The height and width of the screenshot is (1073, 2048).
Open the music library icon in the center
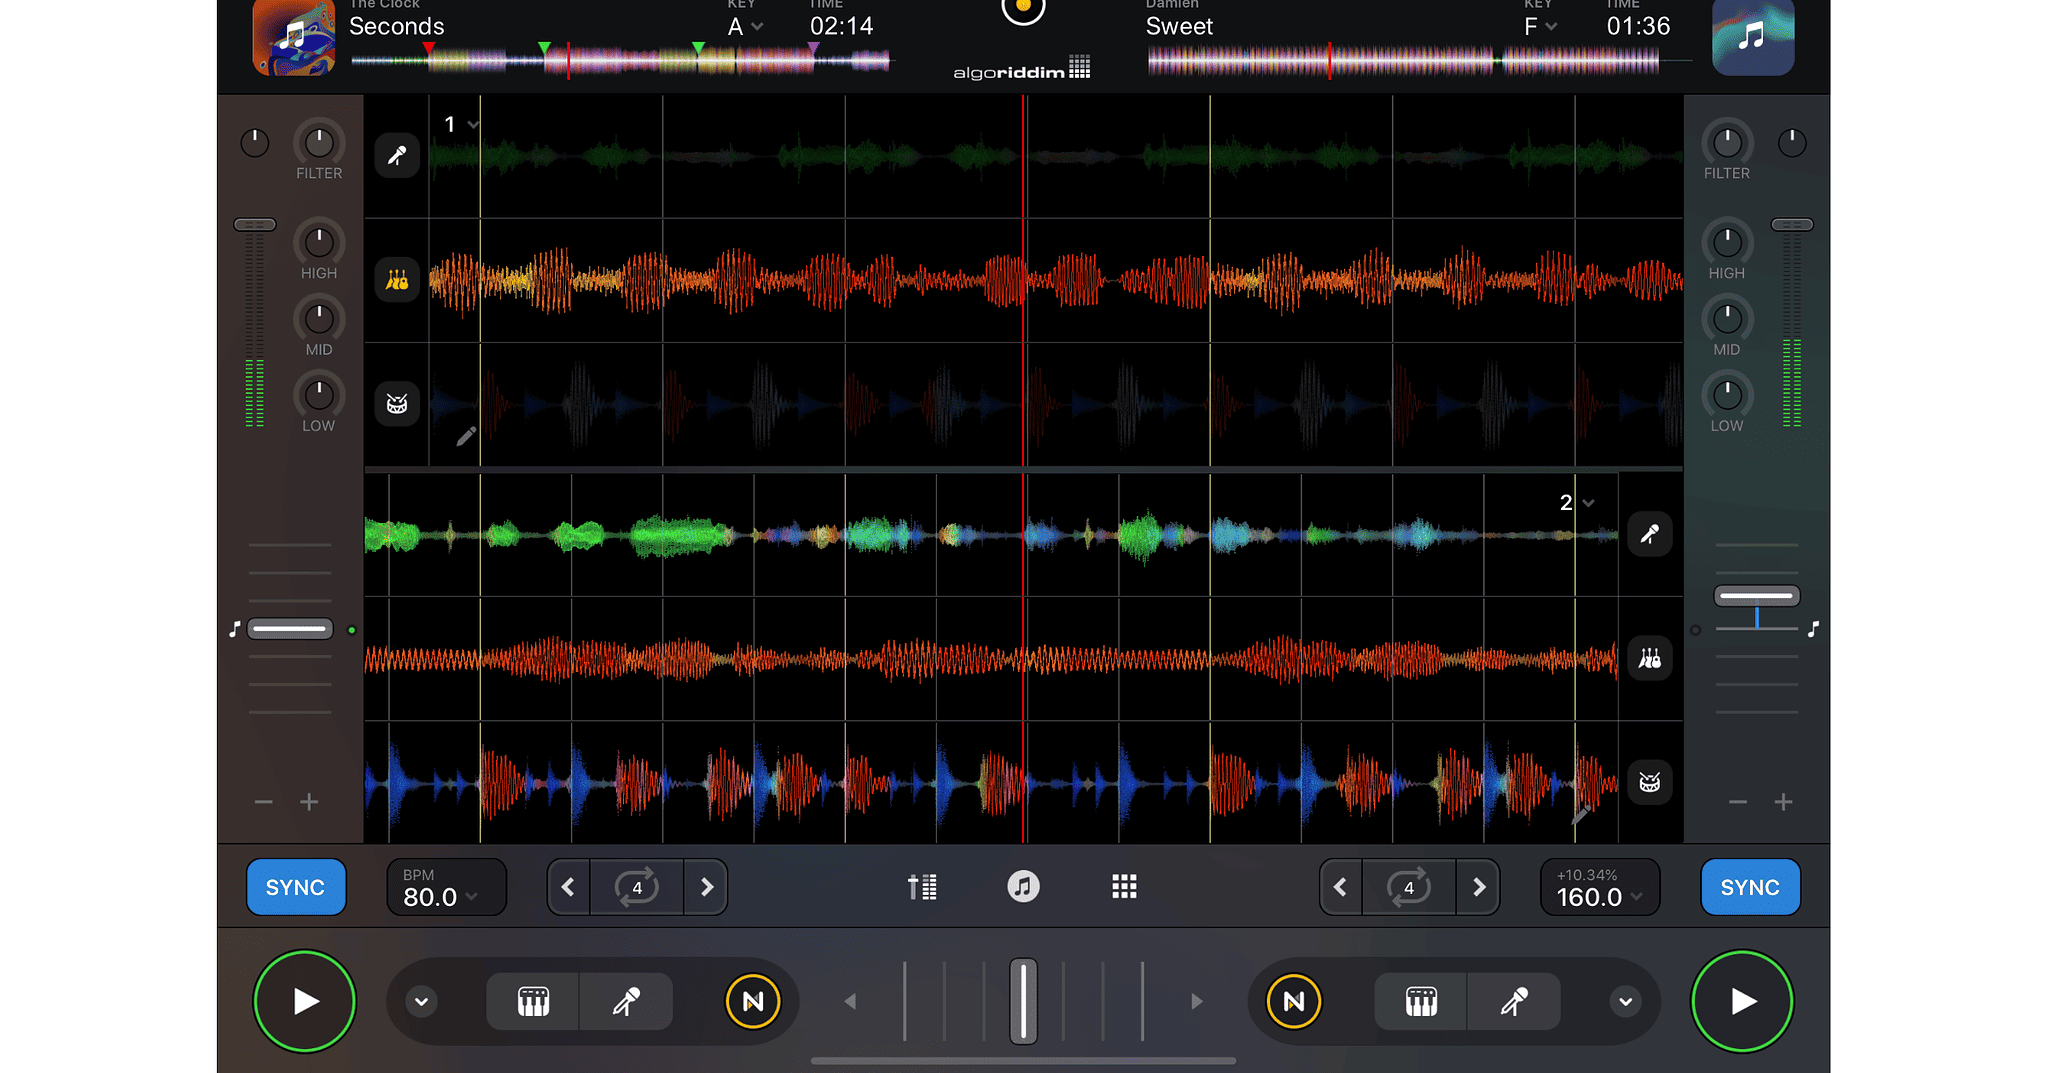click(x=1023, y=886)
